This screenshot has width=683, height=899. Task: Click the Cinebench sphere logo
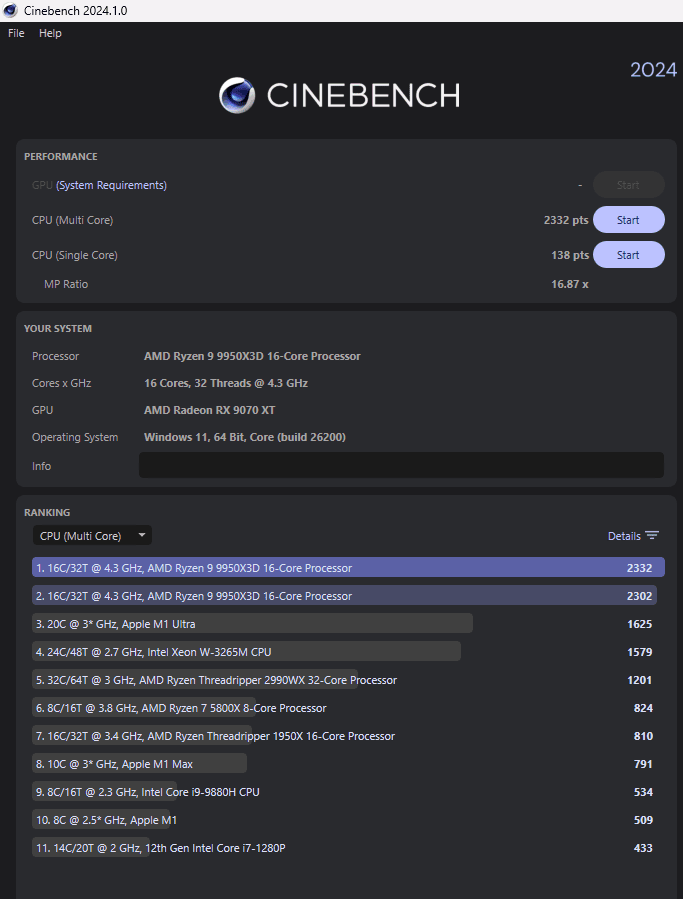point(237,95)
